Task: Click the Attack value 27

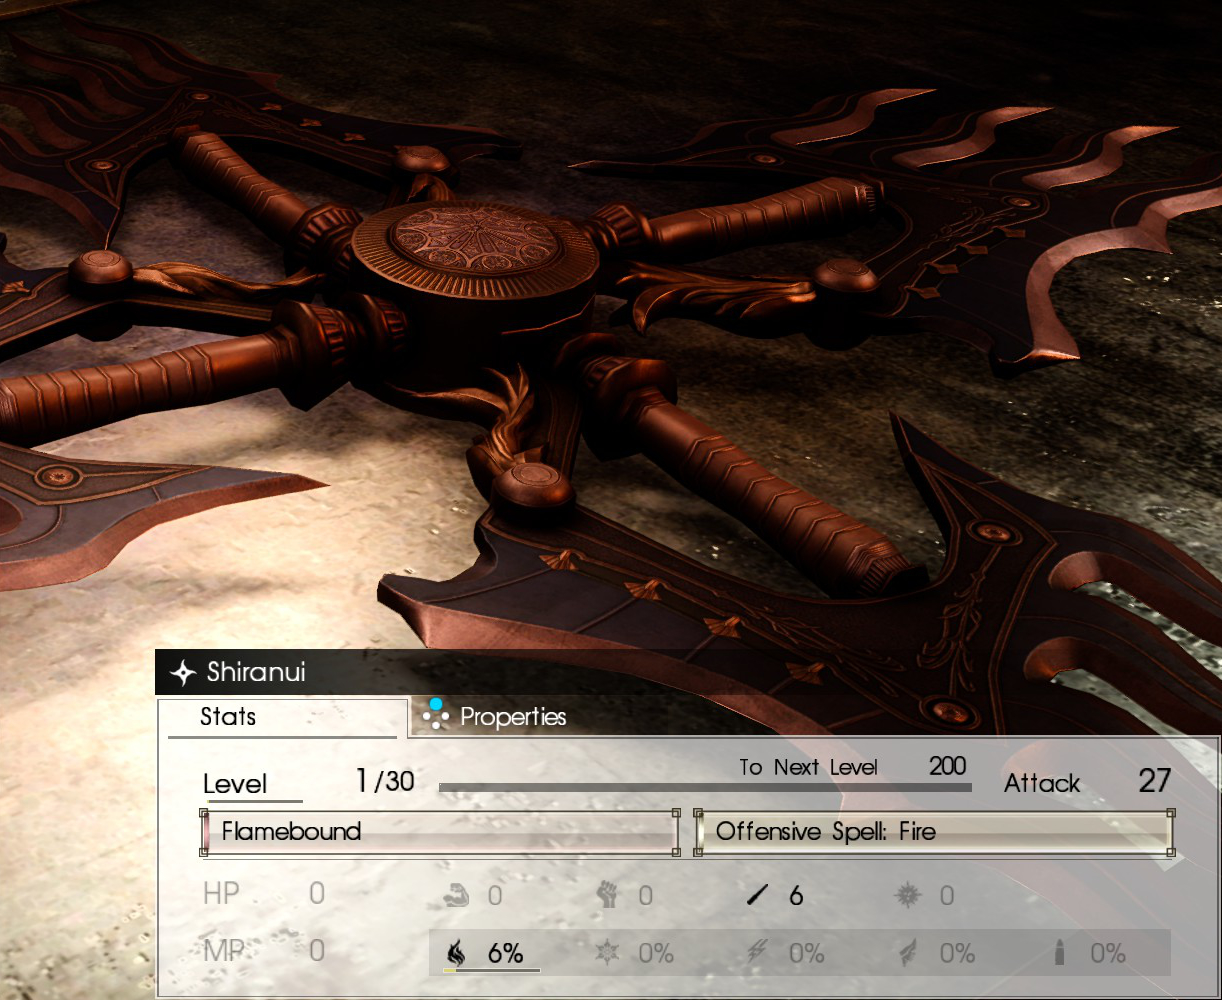Action: click(x=1154, y=781)
